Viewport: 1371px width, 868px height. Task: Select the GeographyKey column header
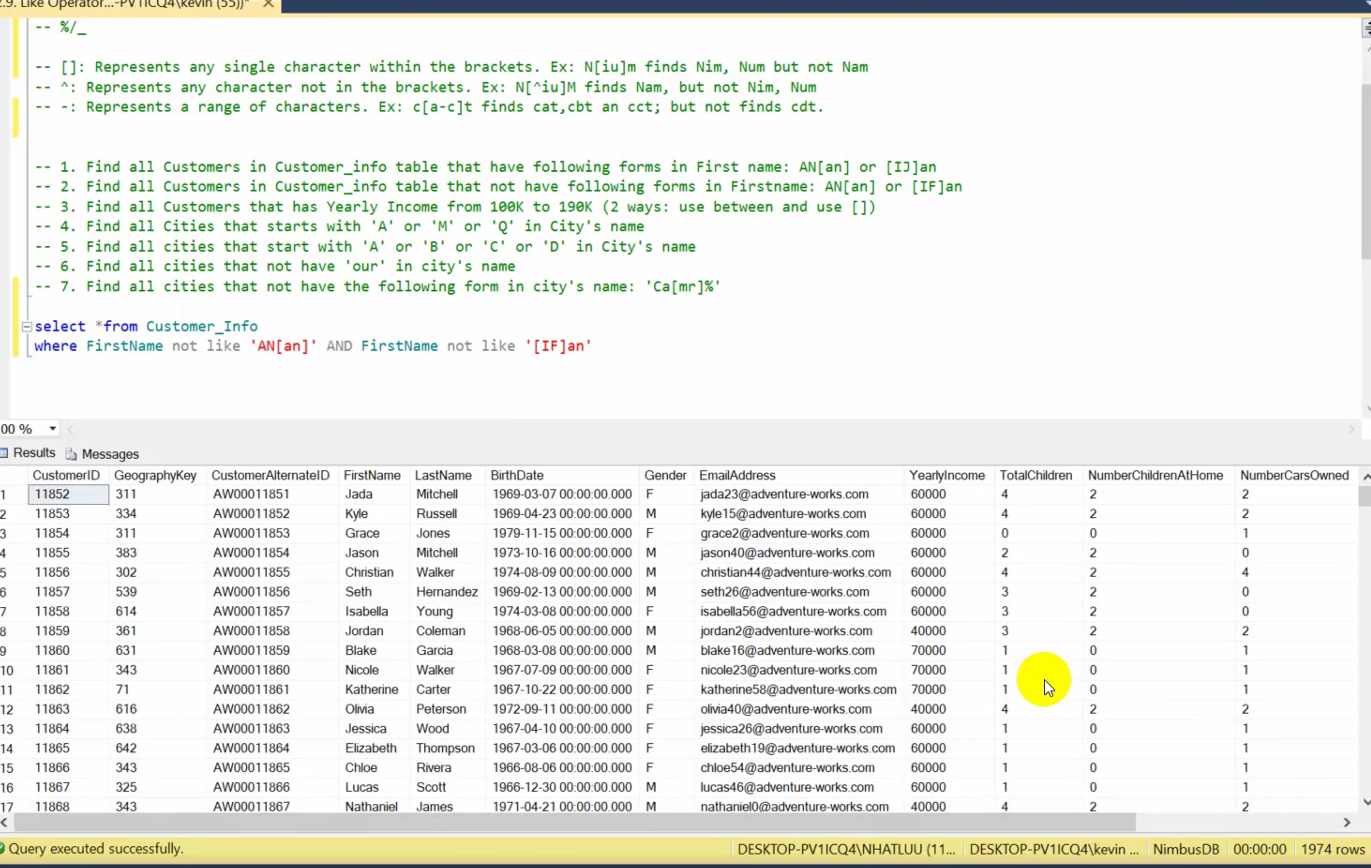click(155, 476)
